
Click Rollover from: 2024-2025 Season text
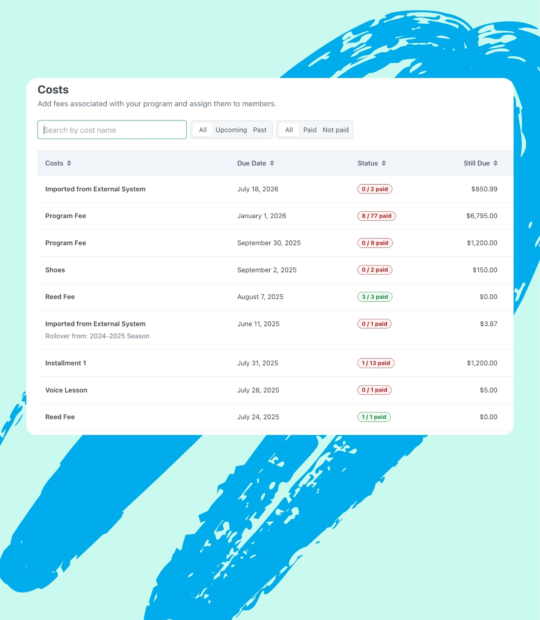[x=97, y=336]
